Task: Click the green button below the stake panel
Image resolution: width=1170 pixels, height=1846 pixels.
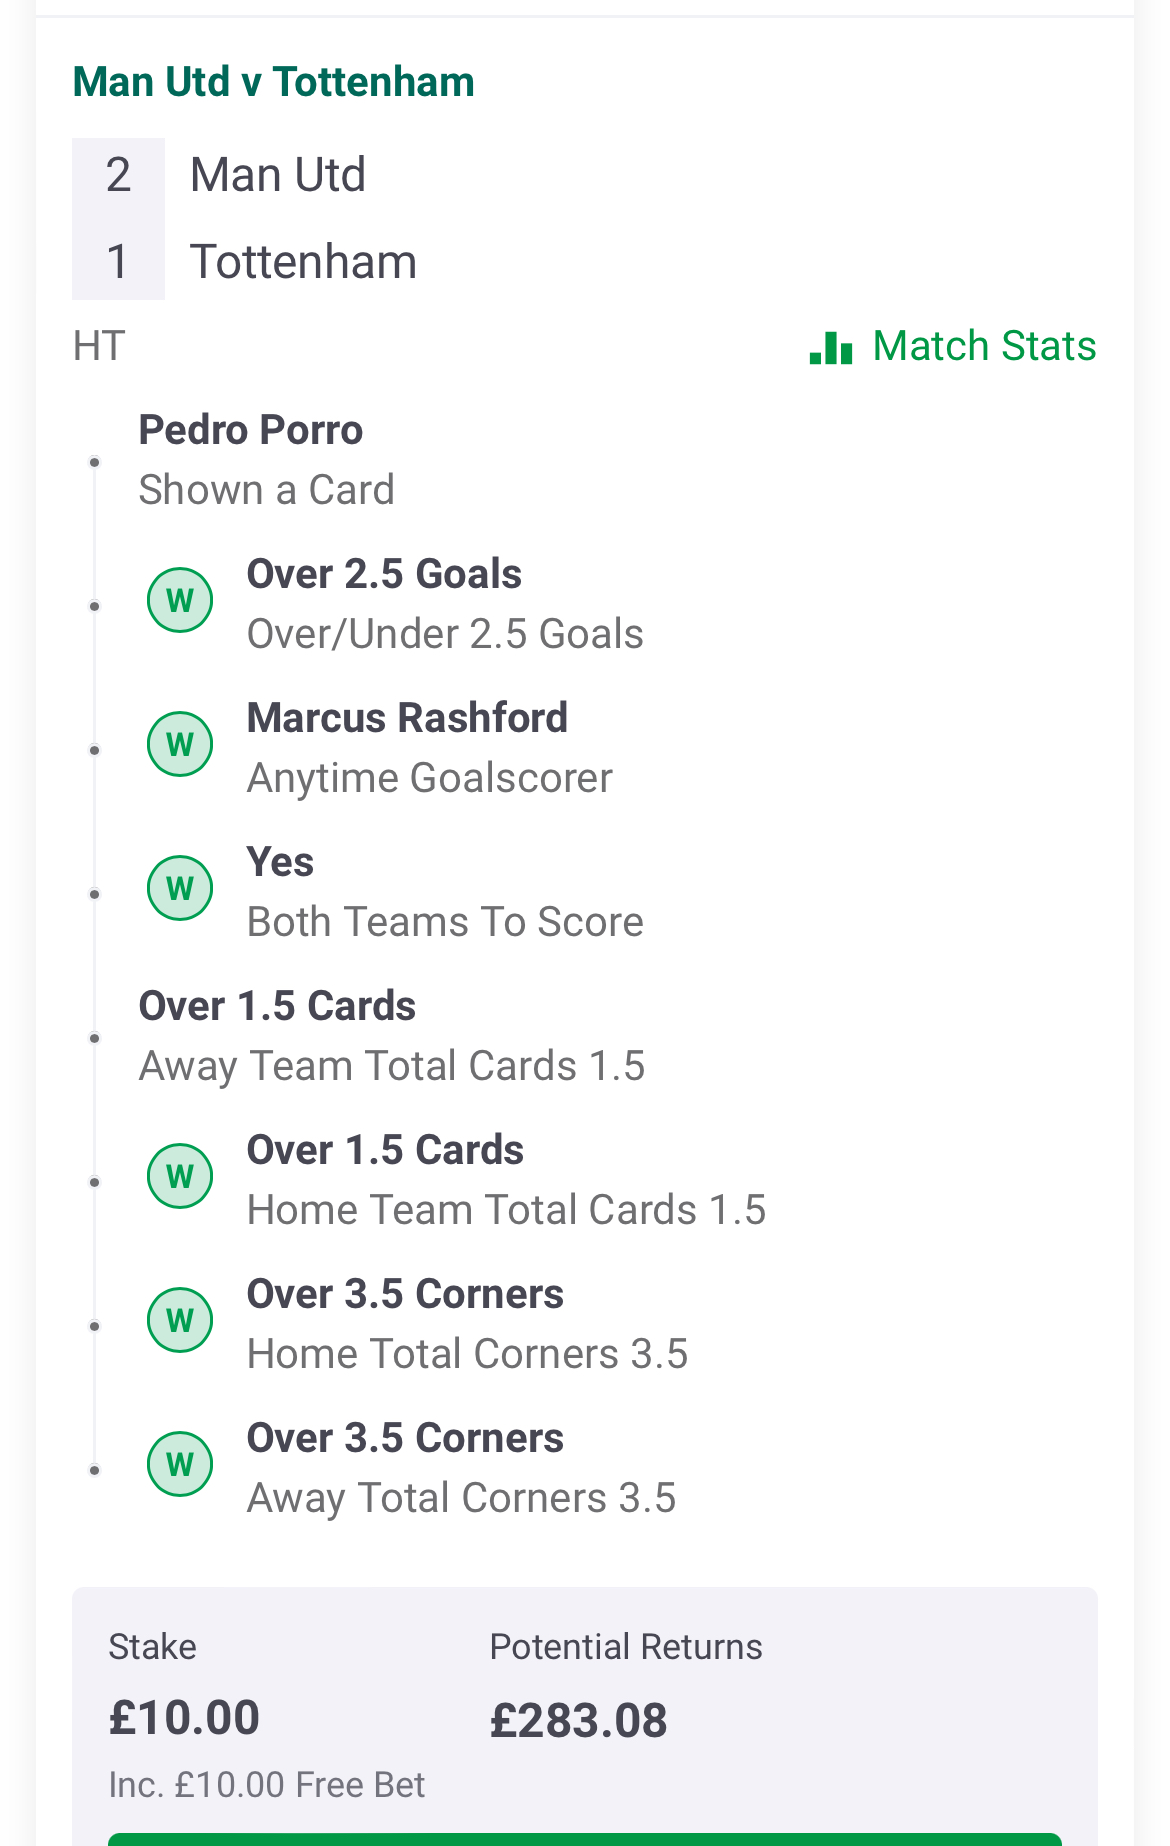Action: [585, 1839]
